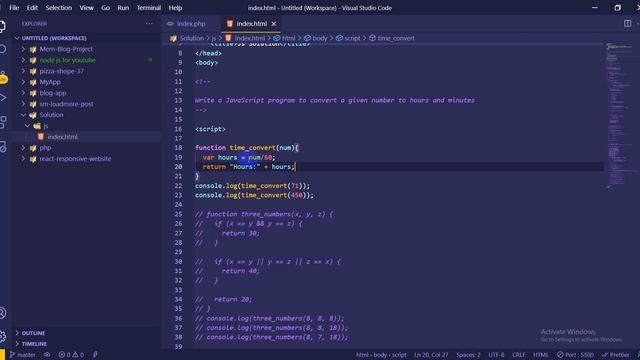Image resolution: width=640 pixels, height=360 pixels.
Task: Close the index.html tab
Action: pos(274,24)
